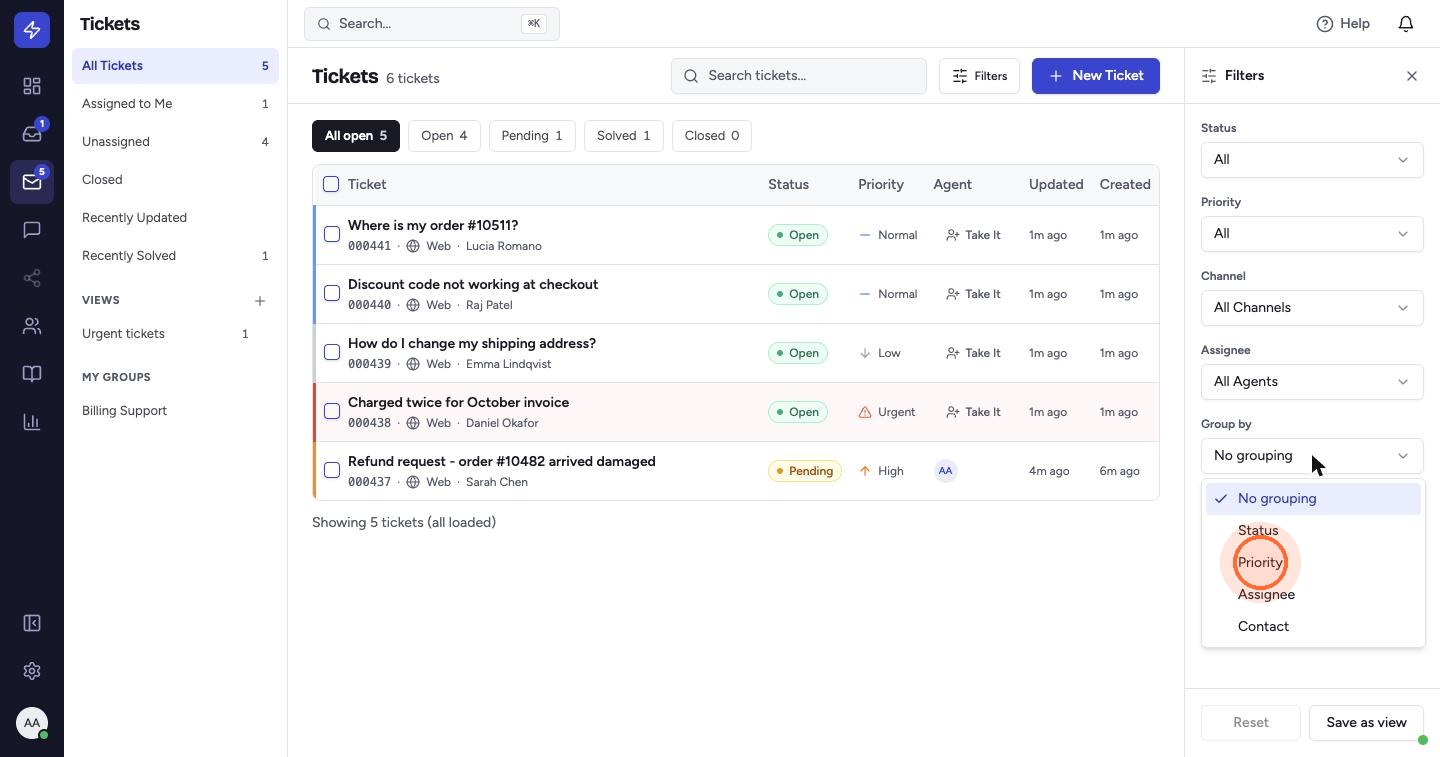Take It on Charged twice ticket

coord(973,412)
